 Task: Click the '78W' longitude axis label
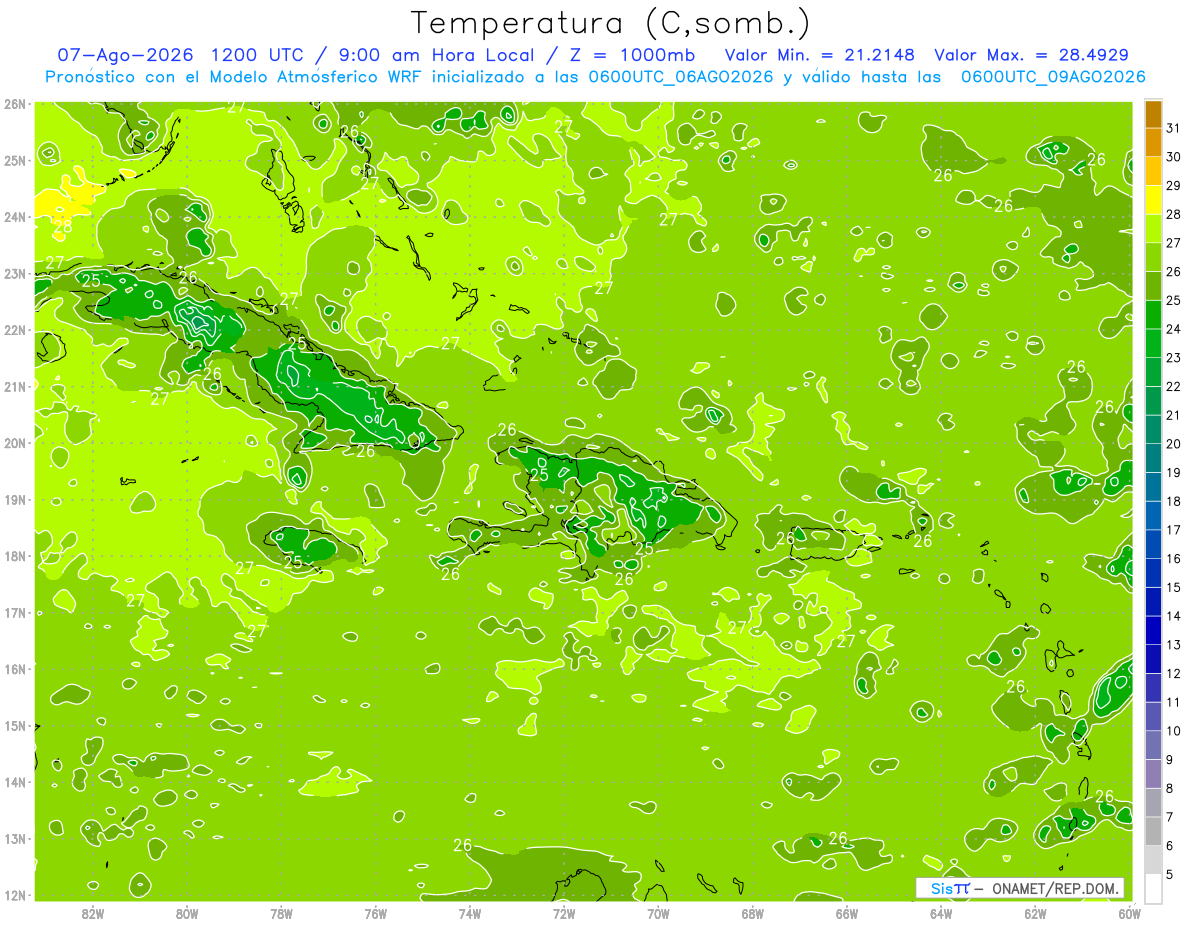281,913
